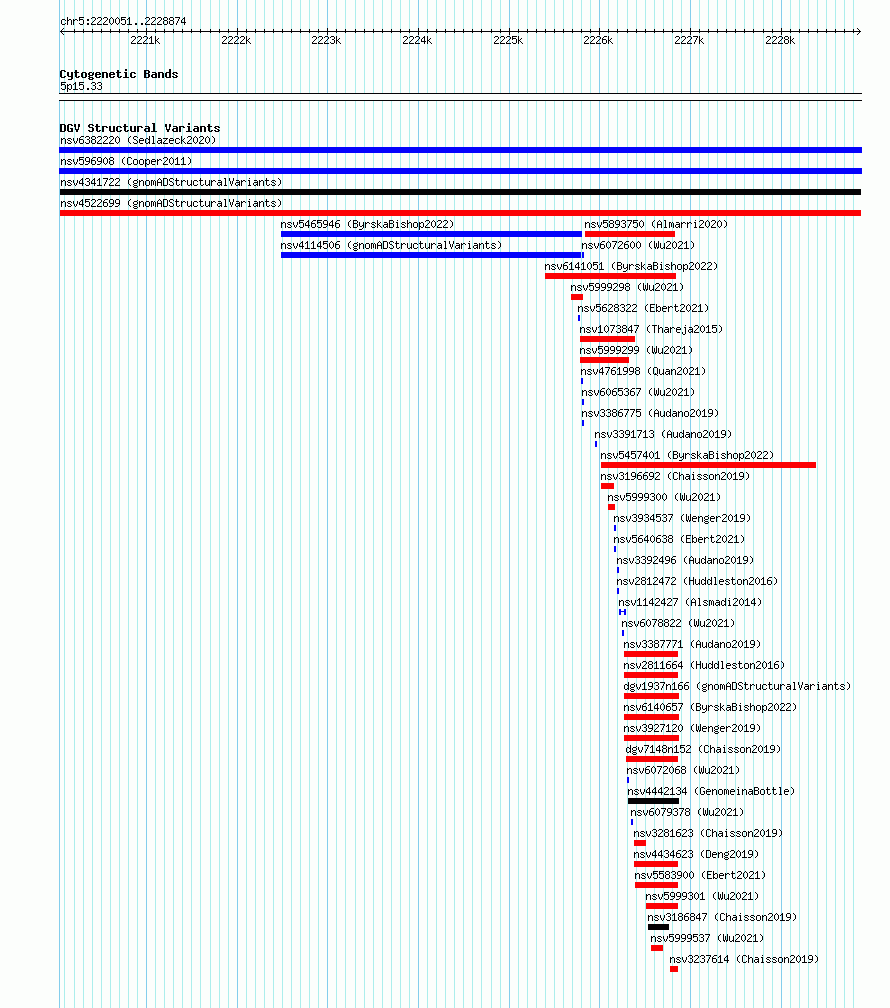Click the 2226k ruler tick label
Image resolution: width=890 pixels, height=1008 pixels.
598,40
